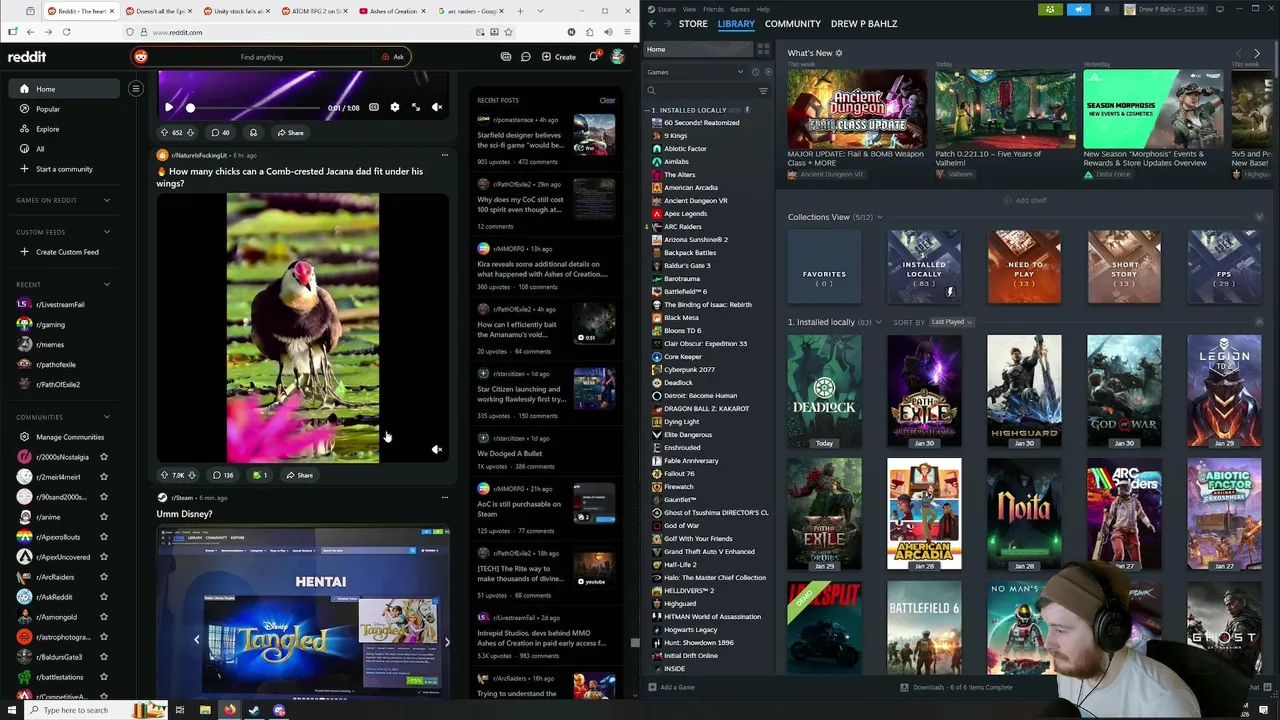
Task: Click Add a Game in Steam
Action: [x=671, y=687]
